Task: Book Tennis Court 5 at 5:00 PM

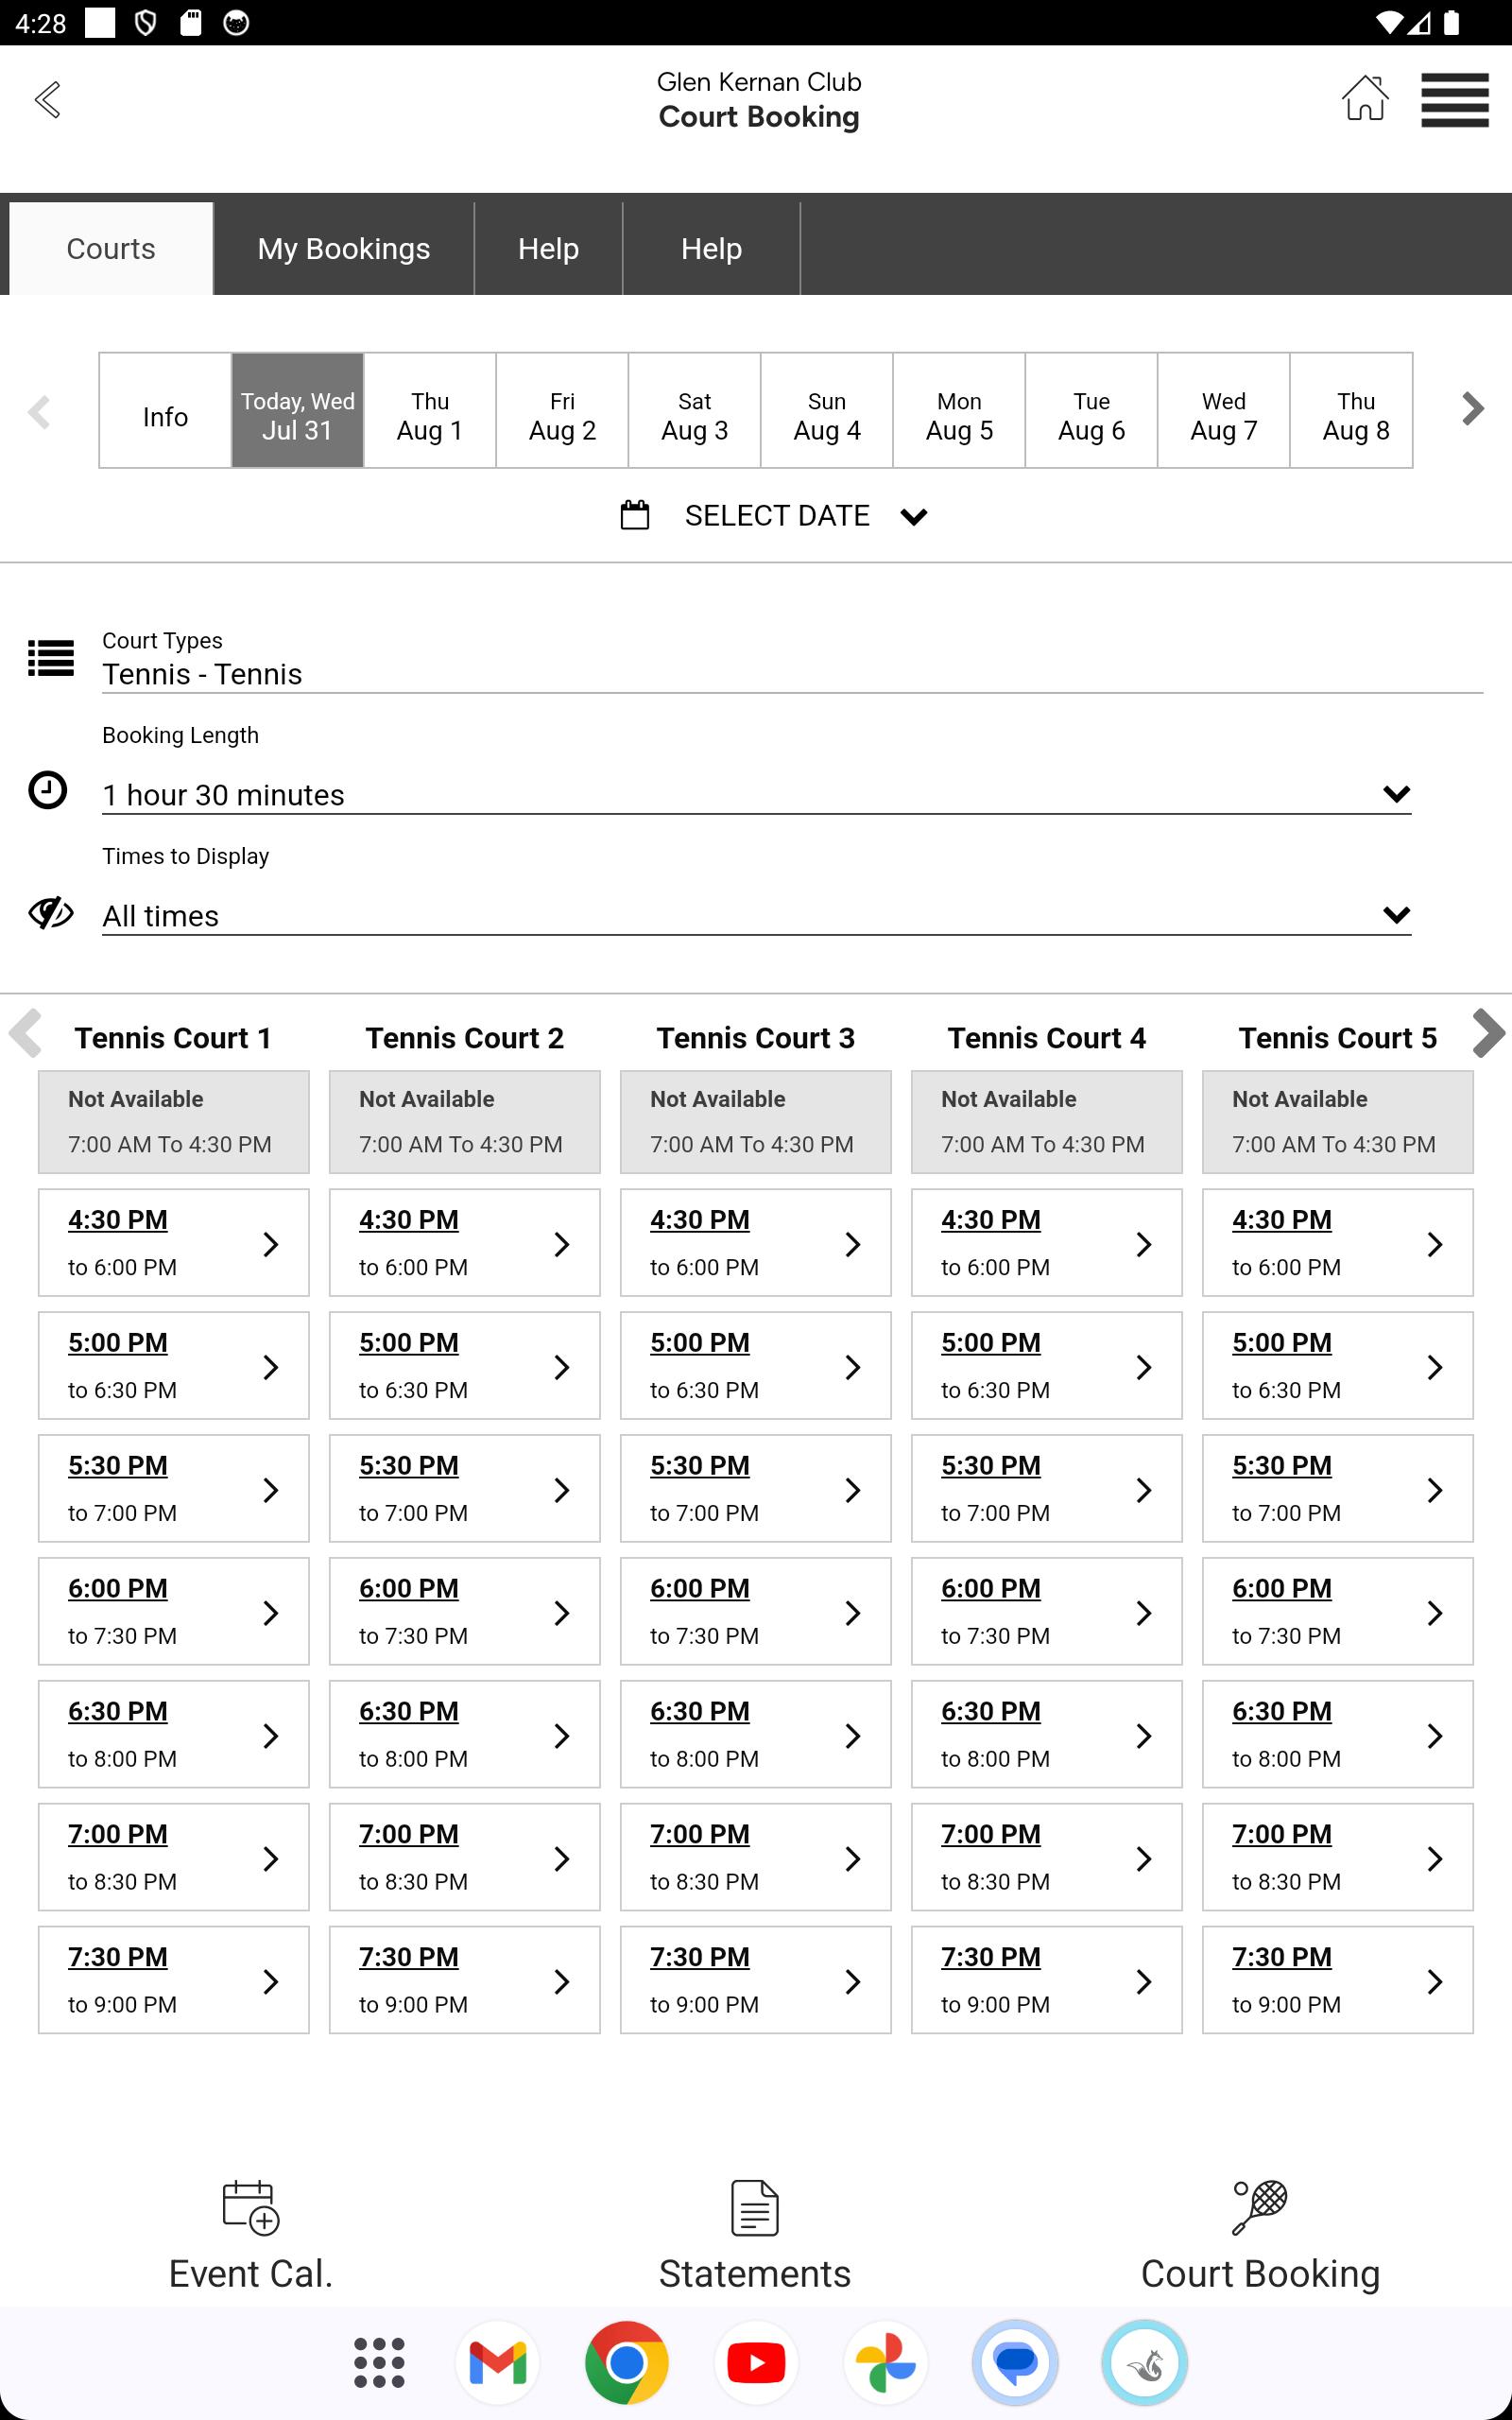Action: click(1337, 1365)
